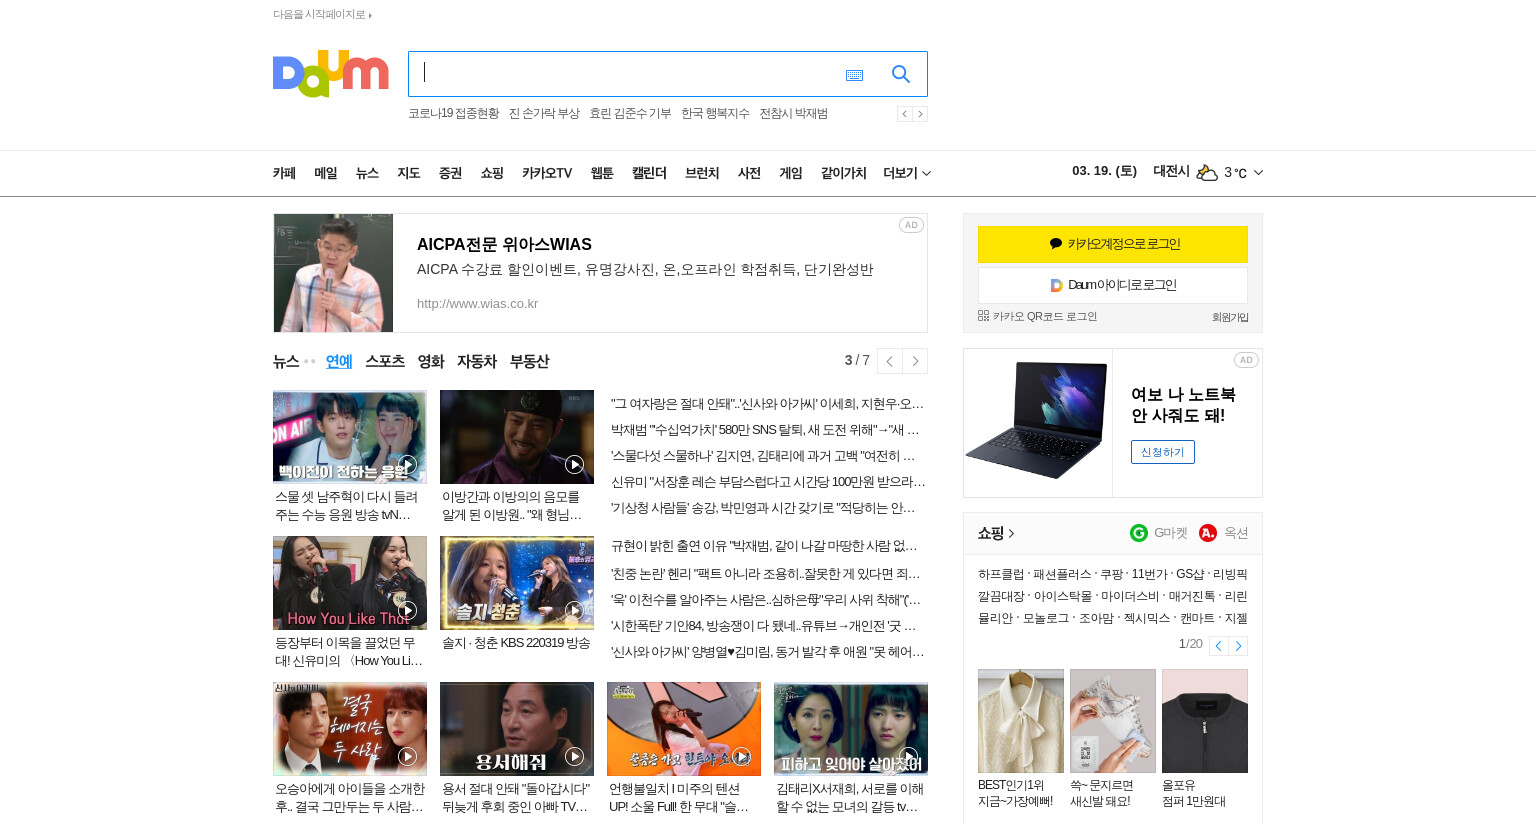Open the virtual keyboard icon in search box
1536x824 pixels.
coord(854,75)
